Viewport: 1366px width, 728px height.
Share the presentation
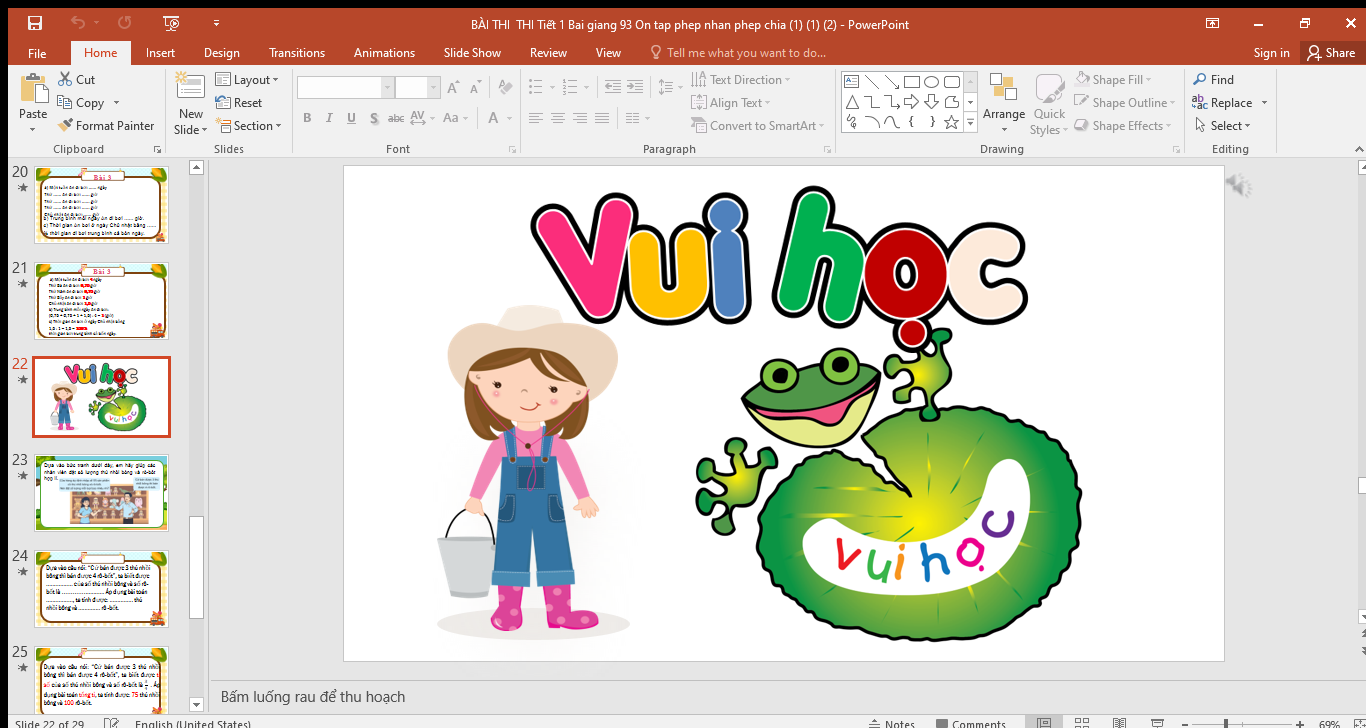tap(1330, 53)
